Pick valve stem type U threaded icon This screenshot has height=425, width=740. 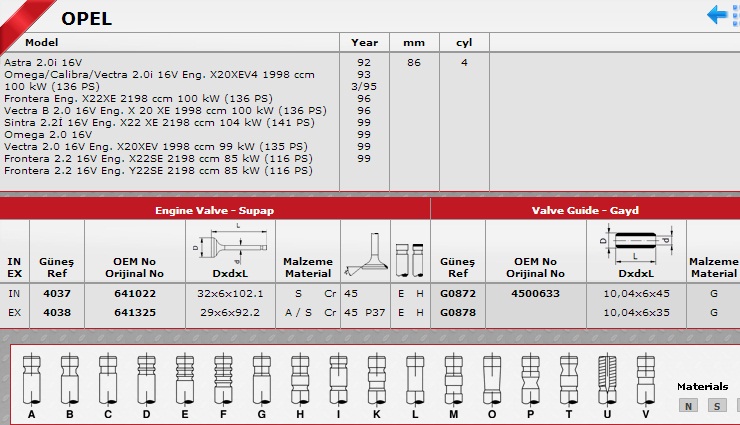pos(606,379)
